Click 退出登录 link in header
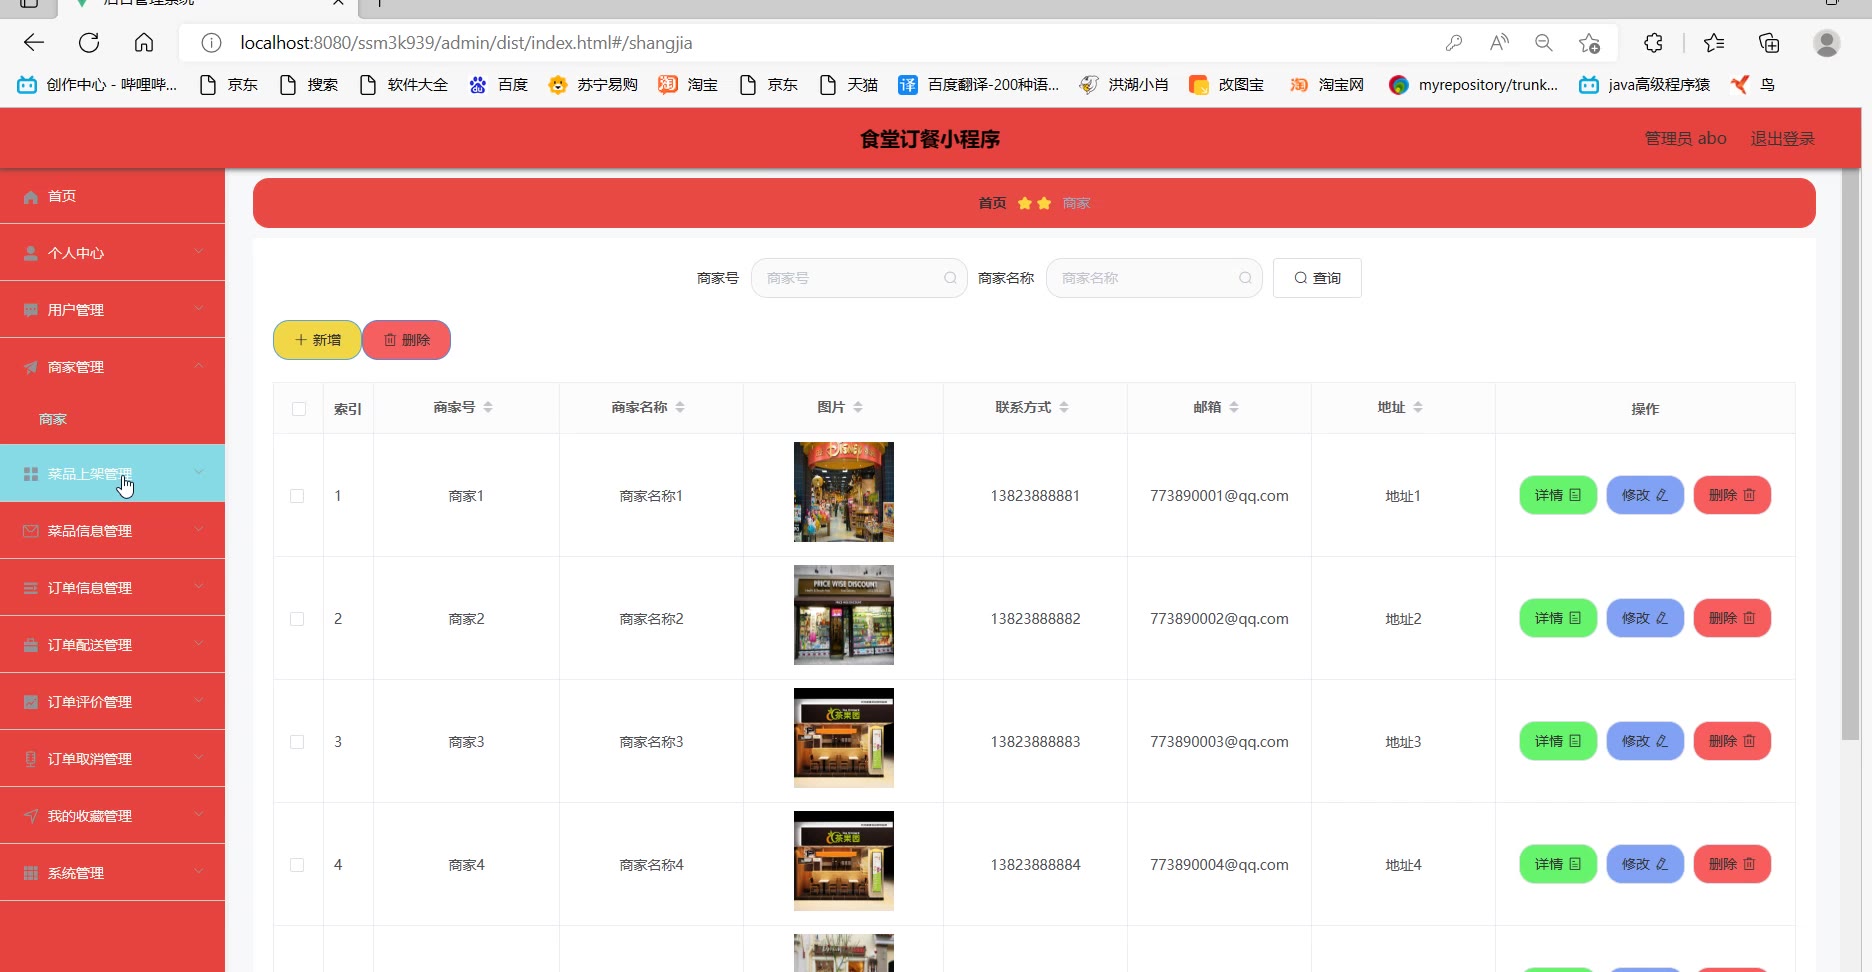 coord(1782,138)
